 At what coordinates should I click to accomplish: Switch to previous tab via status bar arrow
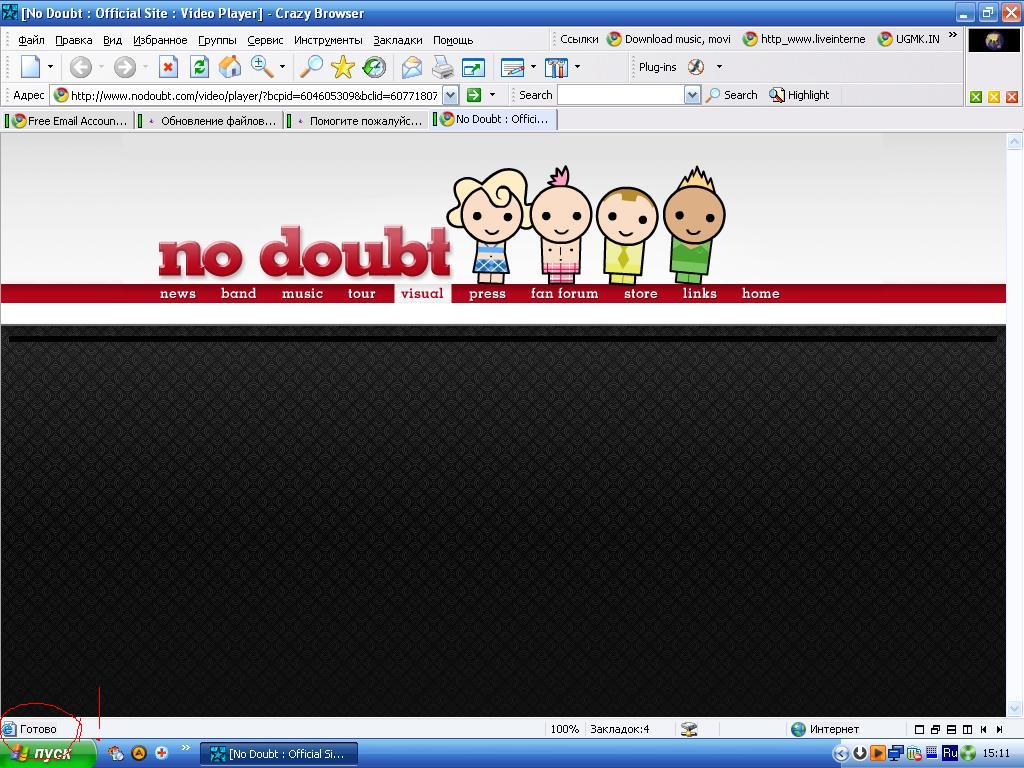point(984,729)
